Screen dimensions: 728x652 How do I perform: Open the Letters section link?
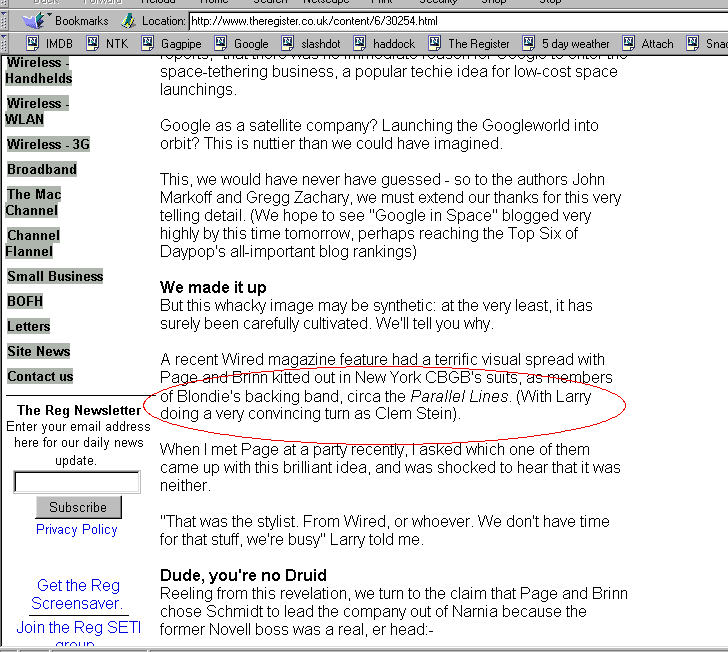coord(28,326)
